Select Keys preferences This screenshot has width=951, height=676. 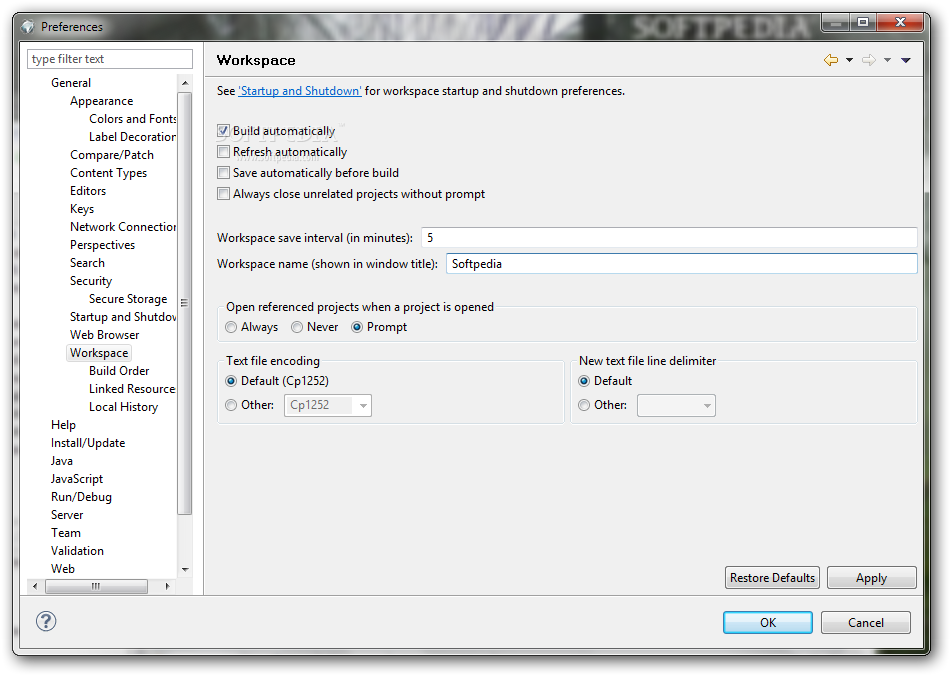82,209
